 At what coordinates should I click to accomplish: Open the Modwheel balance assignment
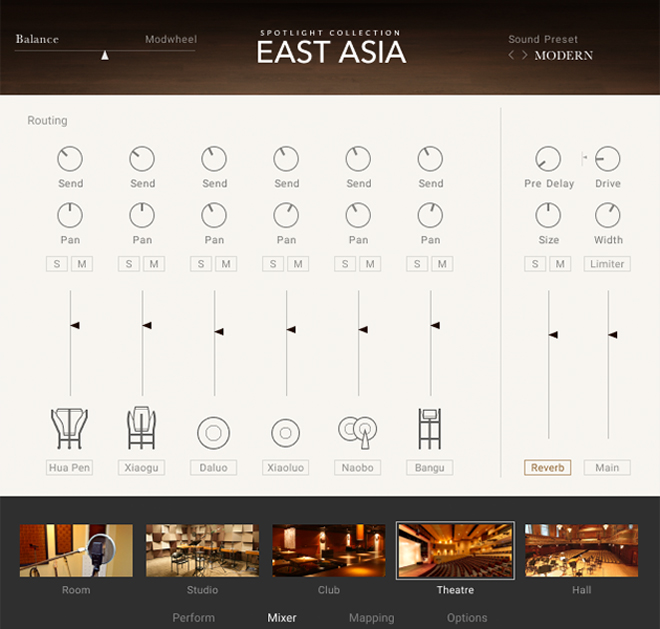tap(171, 40)
